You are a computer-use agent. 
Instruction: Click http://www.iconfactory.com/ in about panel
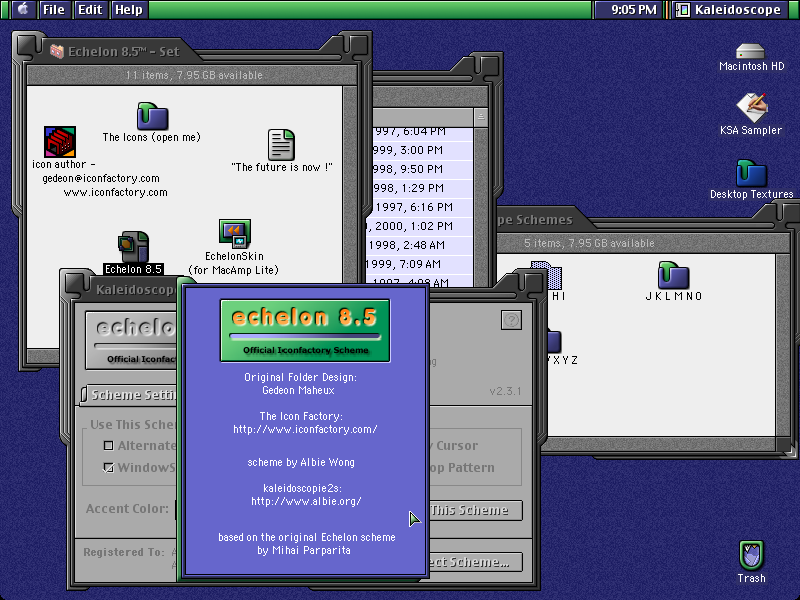pyautogui.click(x=305, y=429)
